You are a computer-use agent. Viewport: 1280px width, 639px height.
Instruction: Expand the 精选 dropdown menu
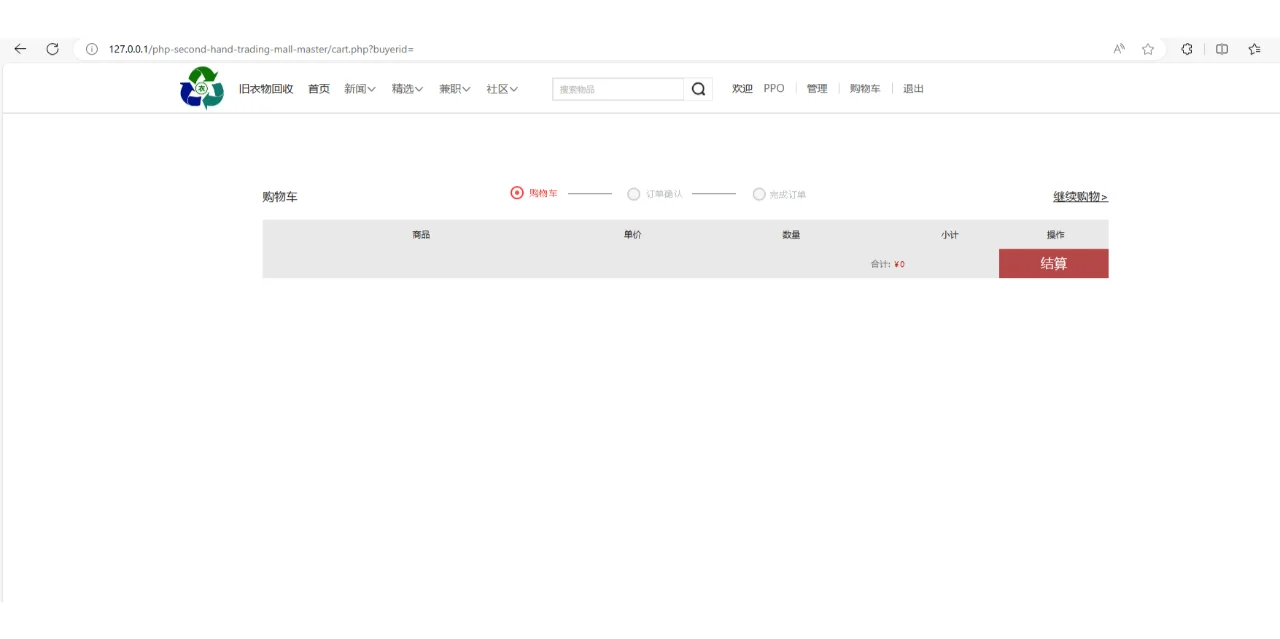pos(407,88)
